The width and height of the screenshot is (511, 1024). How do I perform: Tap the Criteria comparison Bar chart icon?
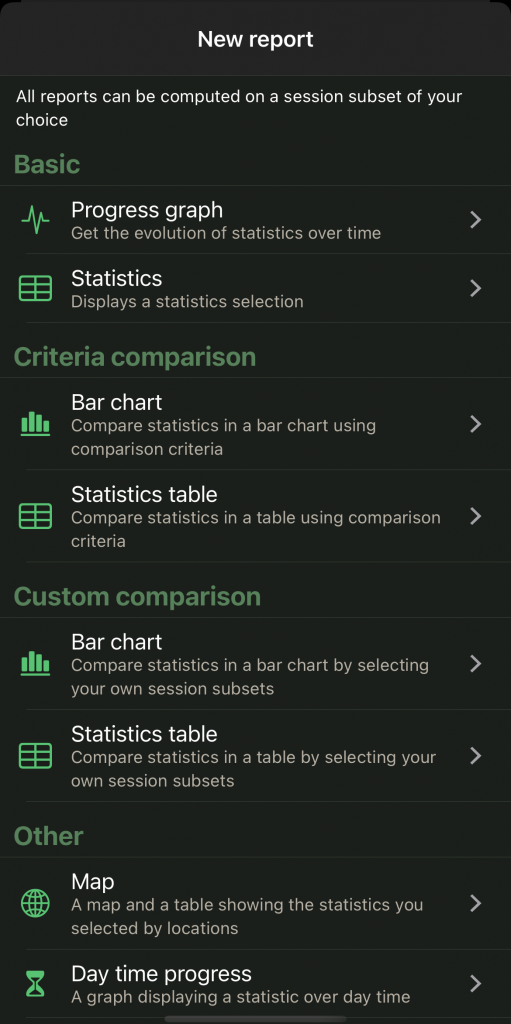point(35,424)
